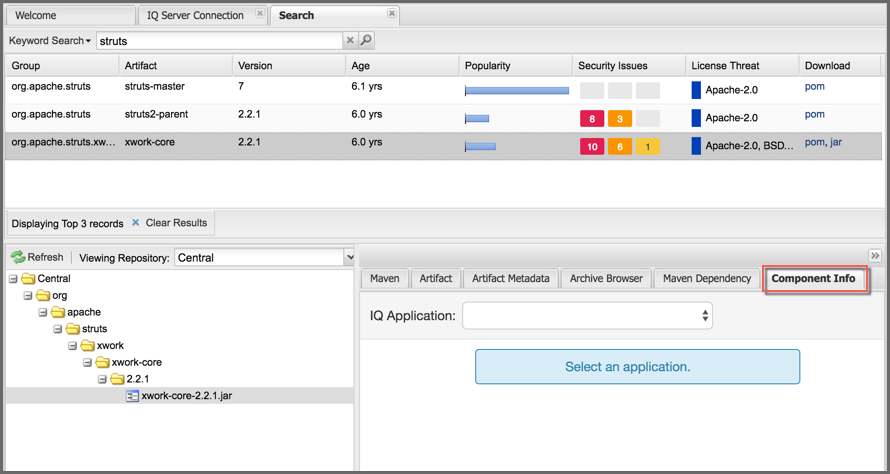The image size is (890, 474).
Task: Sort by the Version column header
Action: (289, 66)
